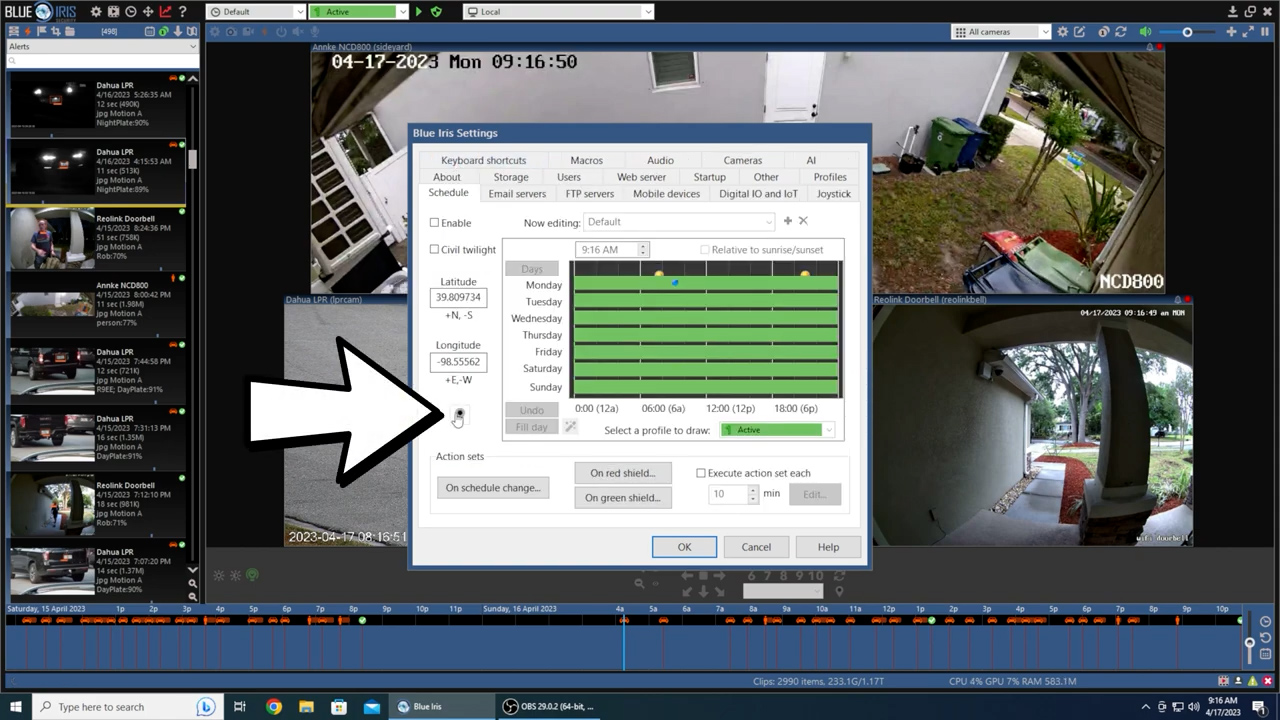Open the Reolink Doorbell 8:24:36 PM alert thumbnail
1280x720 pixels.
click(51, 238)
